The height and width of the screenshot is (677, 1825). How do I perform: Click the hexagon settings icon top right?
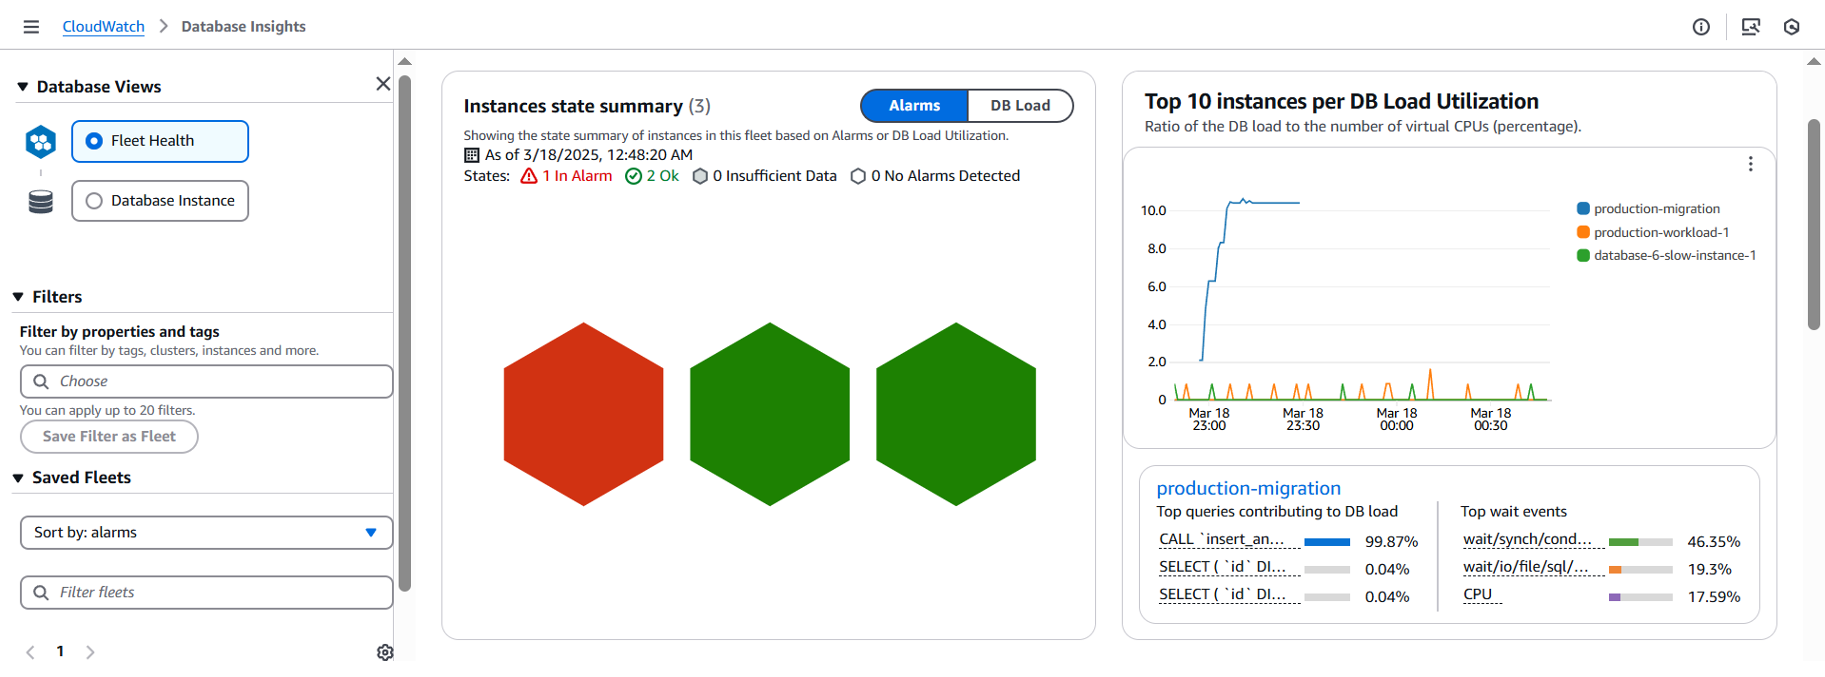(1792, 27)
